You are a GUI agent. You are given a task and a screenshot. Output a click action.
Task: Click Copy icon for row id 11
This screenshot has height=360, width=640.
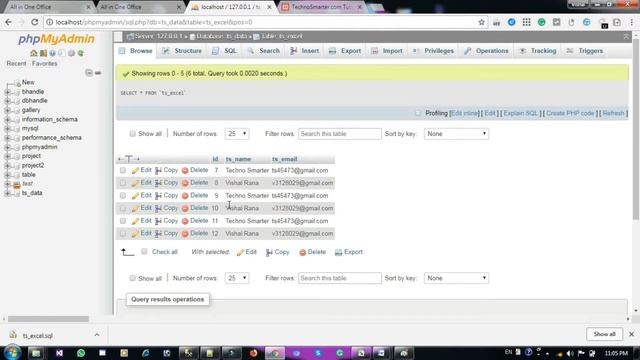tap(158, 221)
